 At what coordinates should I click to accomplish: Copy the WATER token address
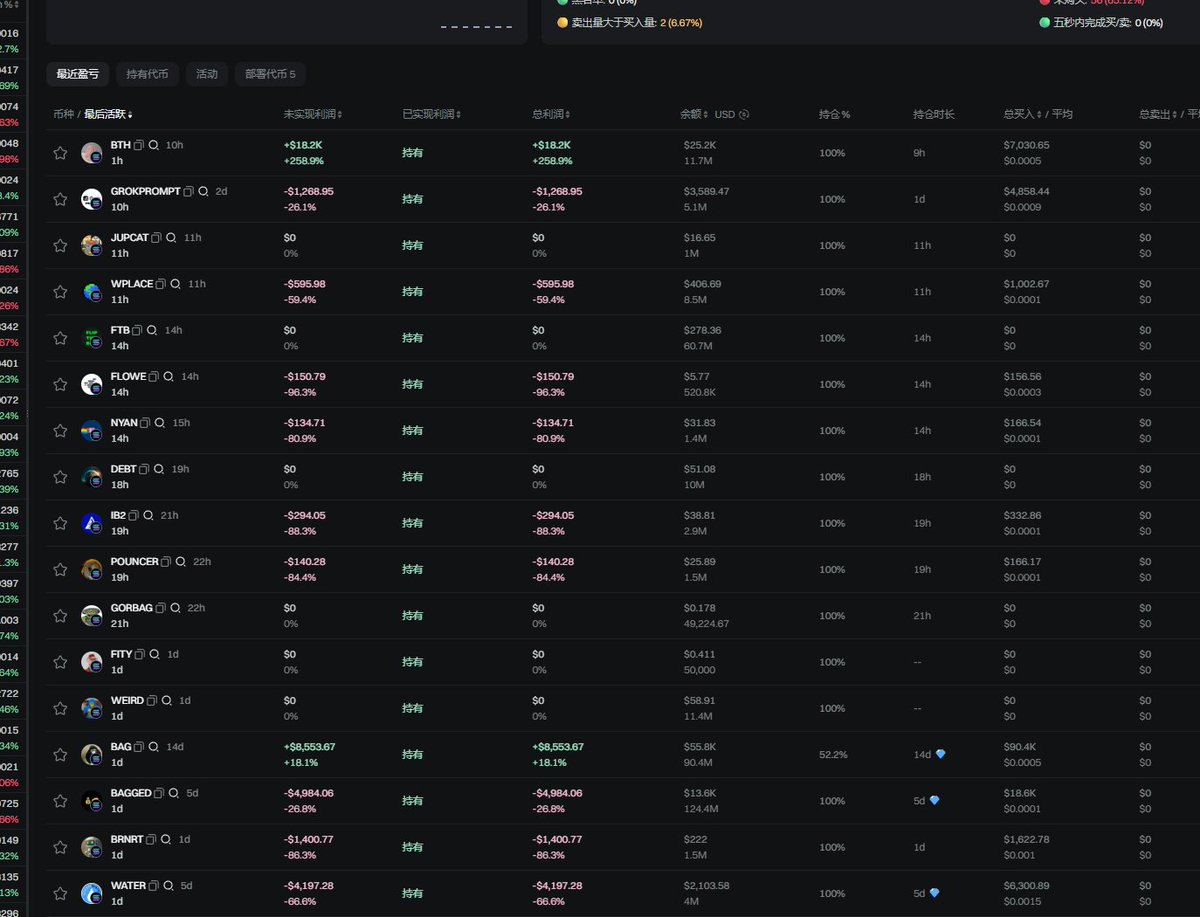point(155,886)
